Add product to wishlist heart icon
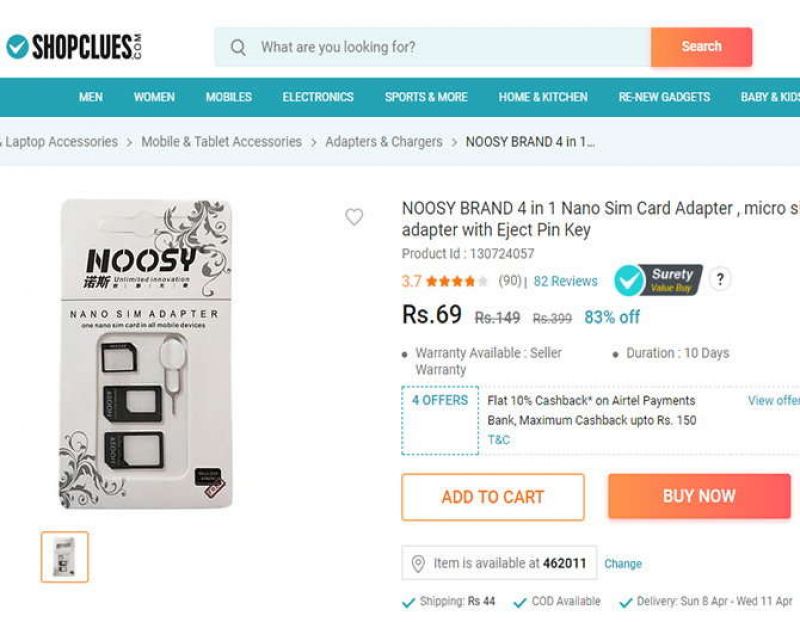The image size is (800, 622). click(x=354, y=217)
